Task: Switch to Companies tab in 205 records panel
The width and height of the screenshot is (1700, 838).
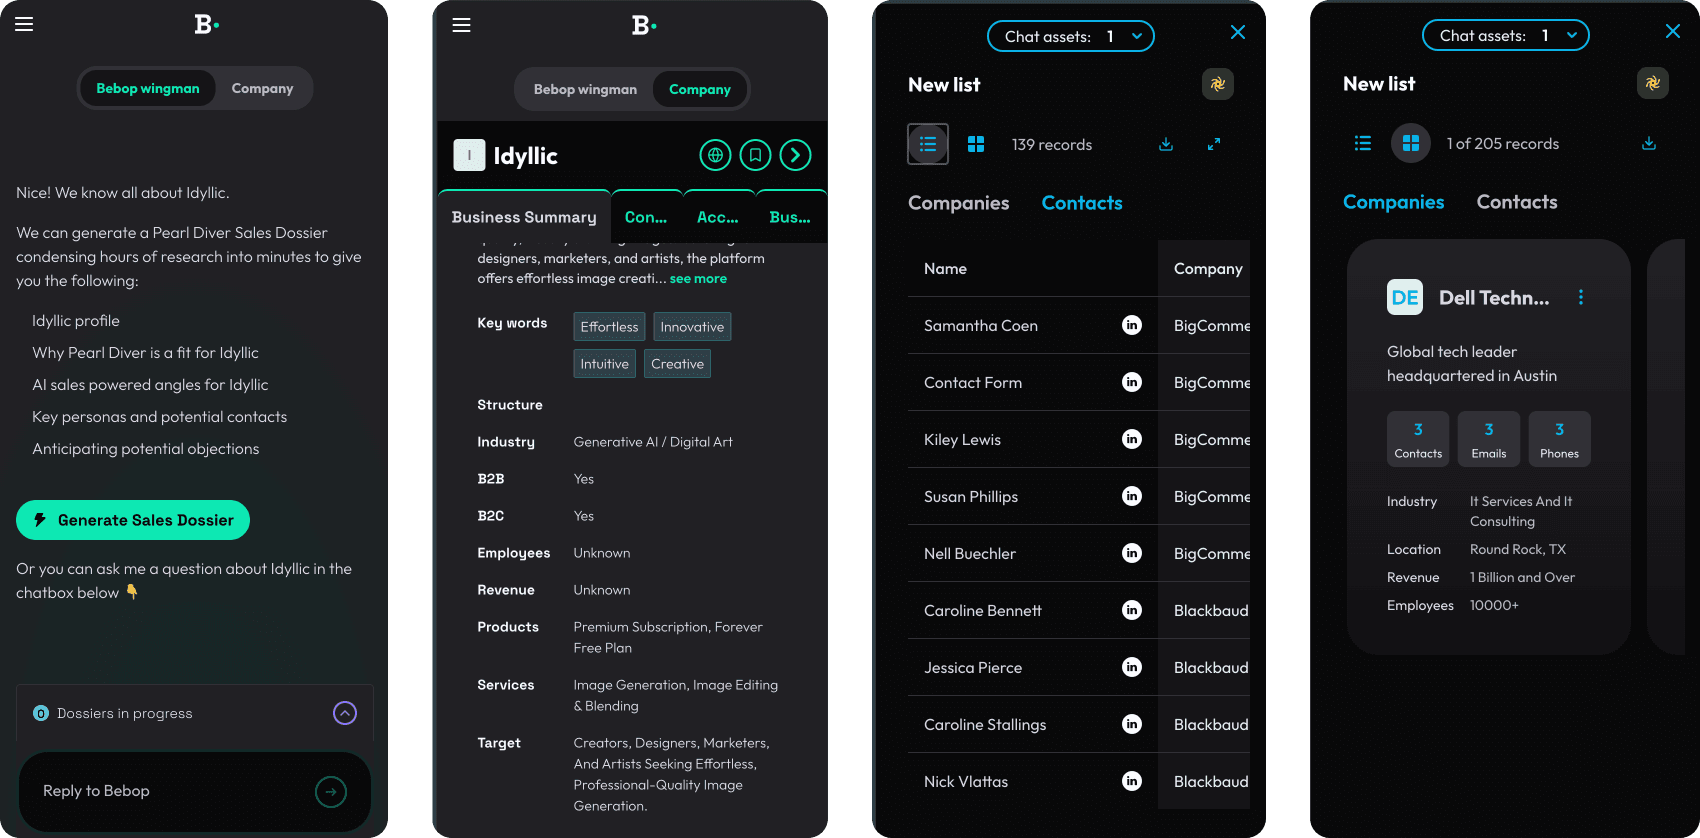Action: click(x=1394, y=202)
